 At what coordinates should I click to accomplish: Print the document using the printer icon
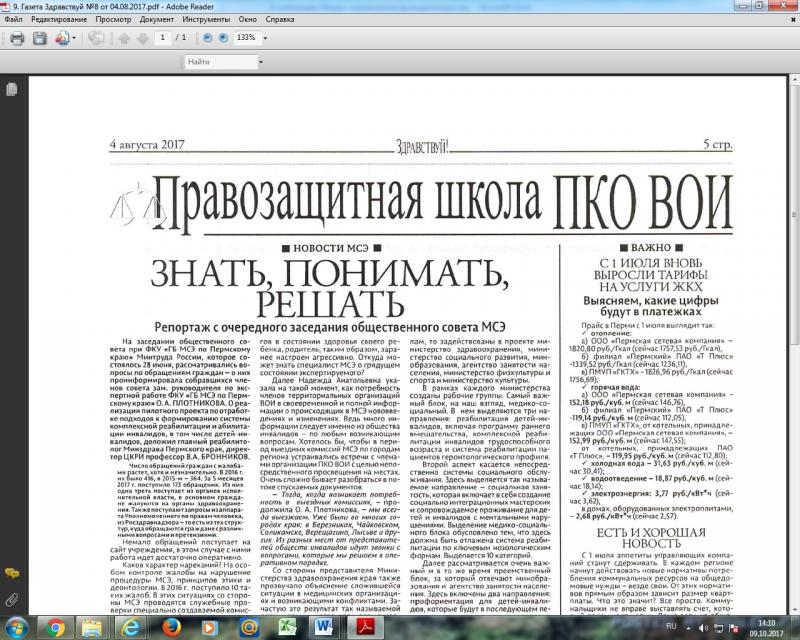click(17, 38)
